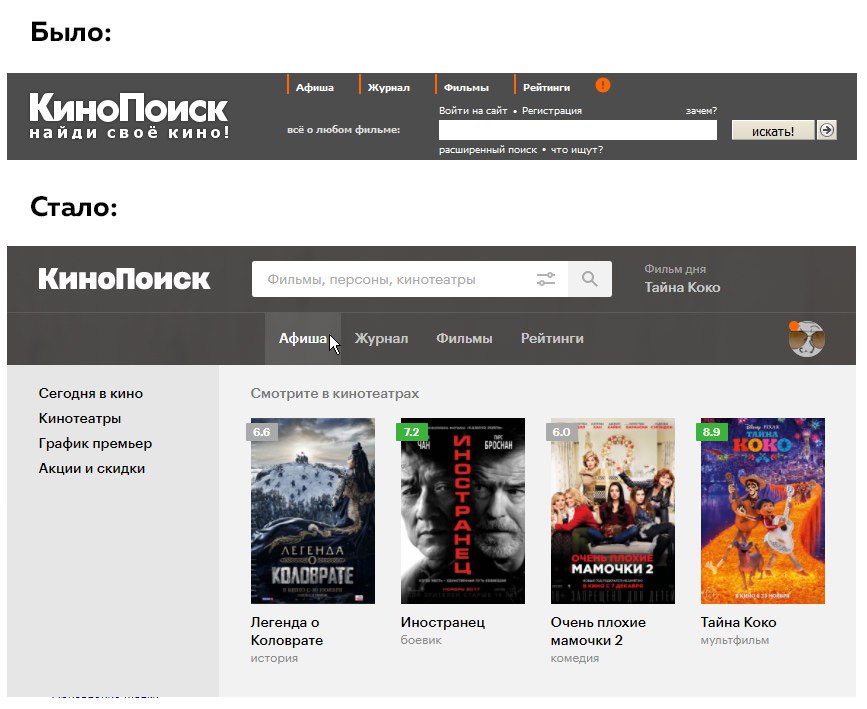
Task: Select Журнал tab in new navigation bar
Action: 381,338
